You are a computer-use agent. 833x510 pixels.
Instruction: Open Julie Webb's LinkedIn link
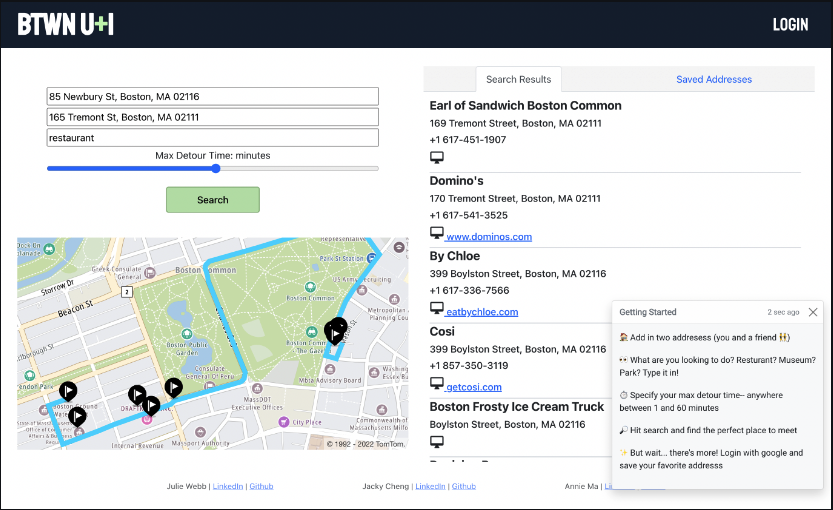tap(230, 486)
